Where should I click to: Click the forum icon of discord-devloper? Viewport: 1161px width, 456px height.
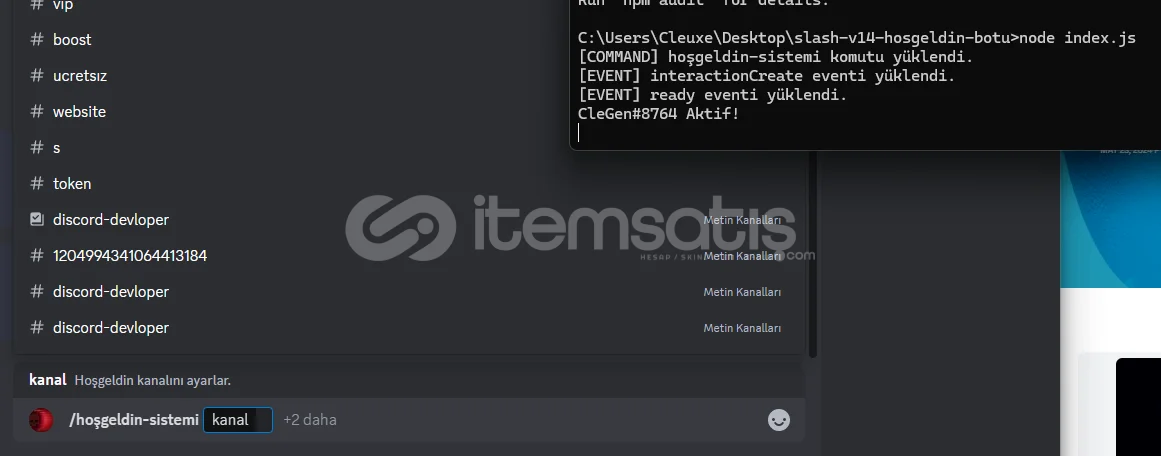37,220
